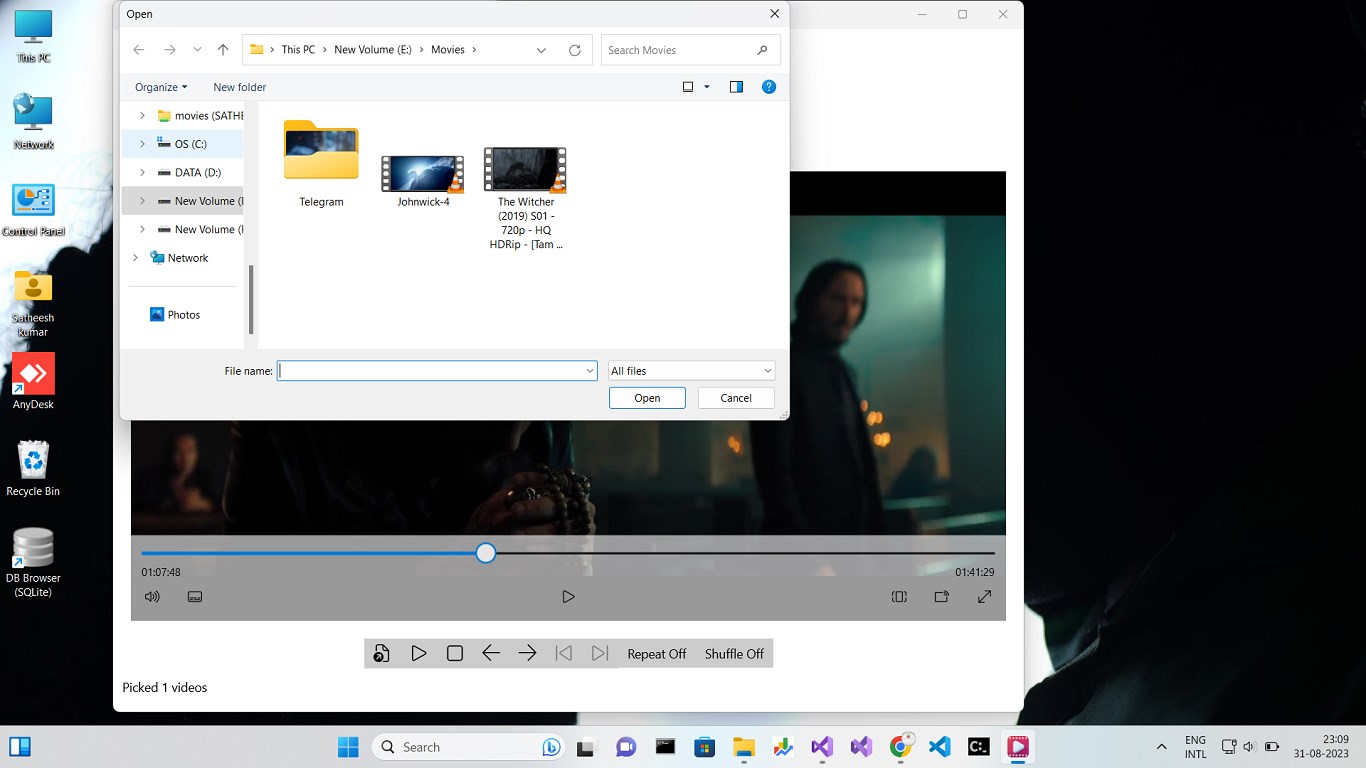Change the view with the view icon

pyautogui.click(x=688, y=87)
